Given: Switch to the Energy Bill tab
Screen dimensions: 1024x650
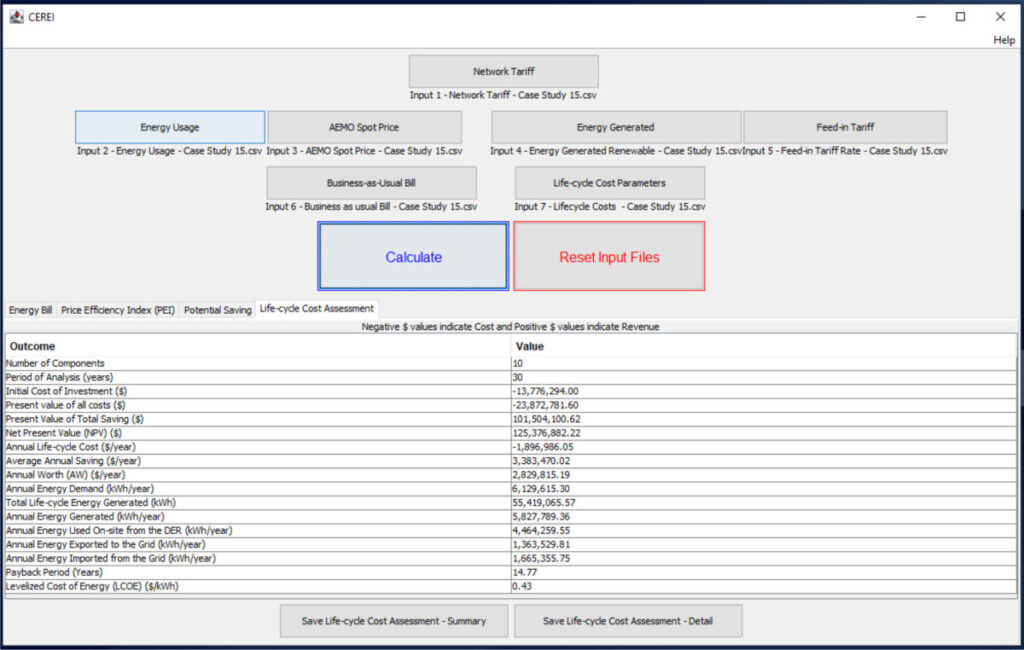Looking at the screenshot, I should point(31,310).
